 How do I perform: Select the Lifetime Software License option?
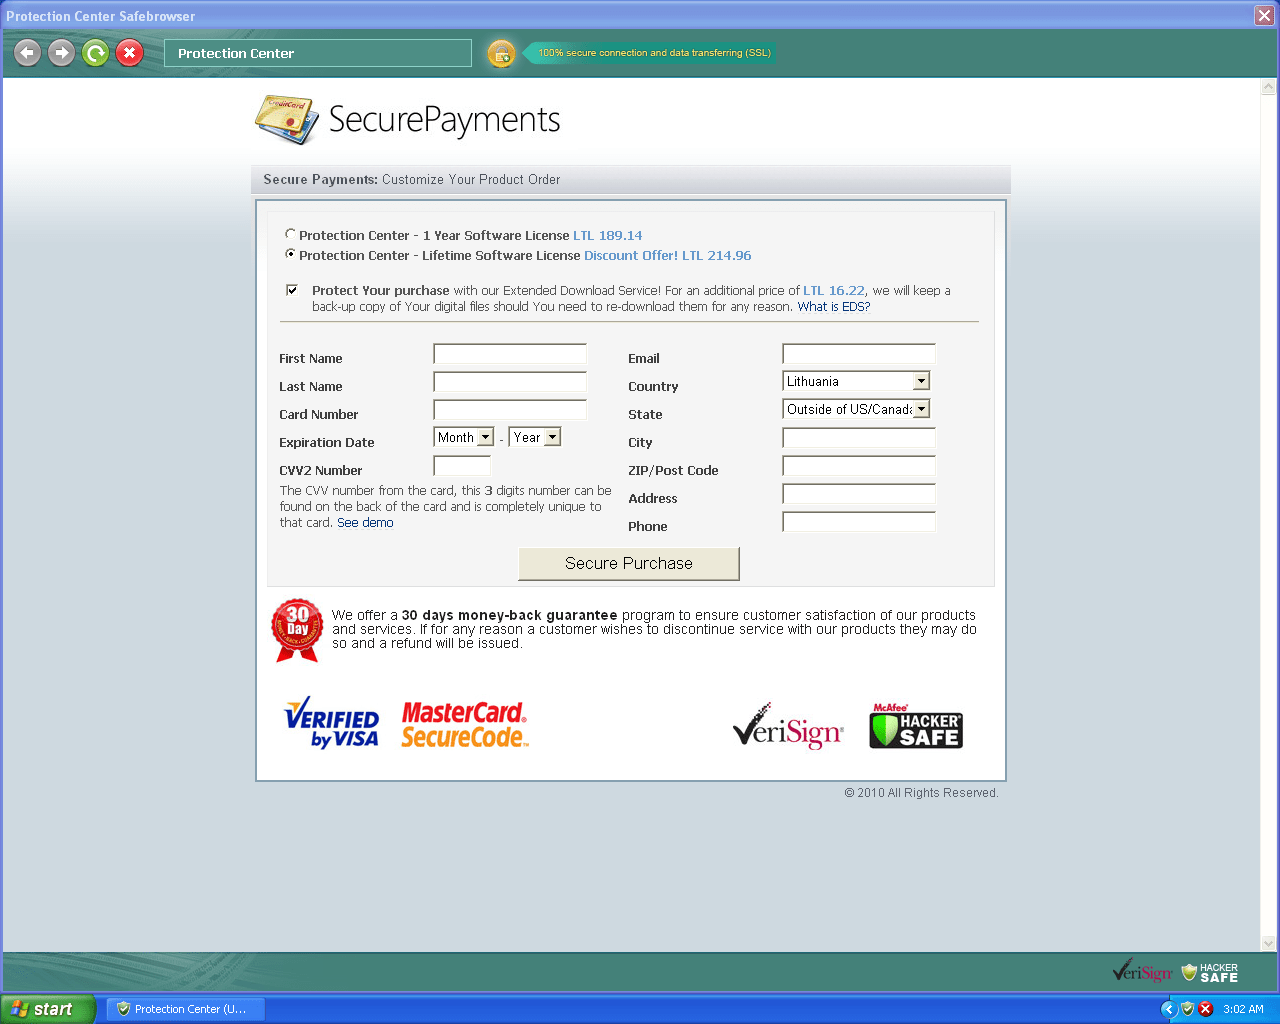click(x=290, y=255)
